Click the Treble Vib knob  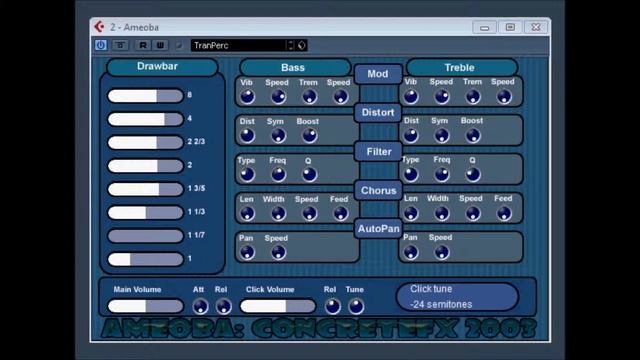[411, 97]
